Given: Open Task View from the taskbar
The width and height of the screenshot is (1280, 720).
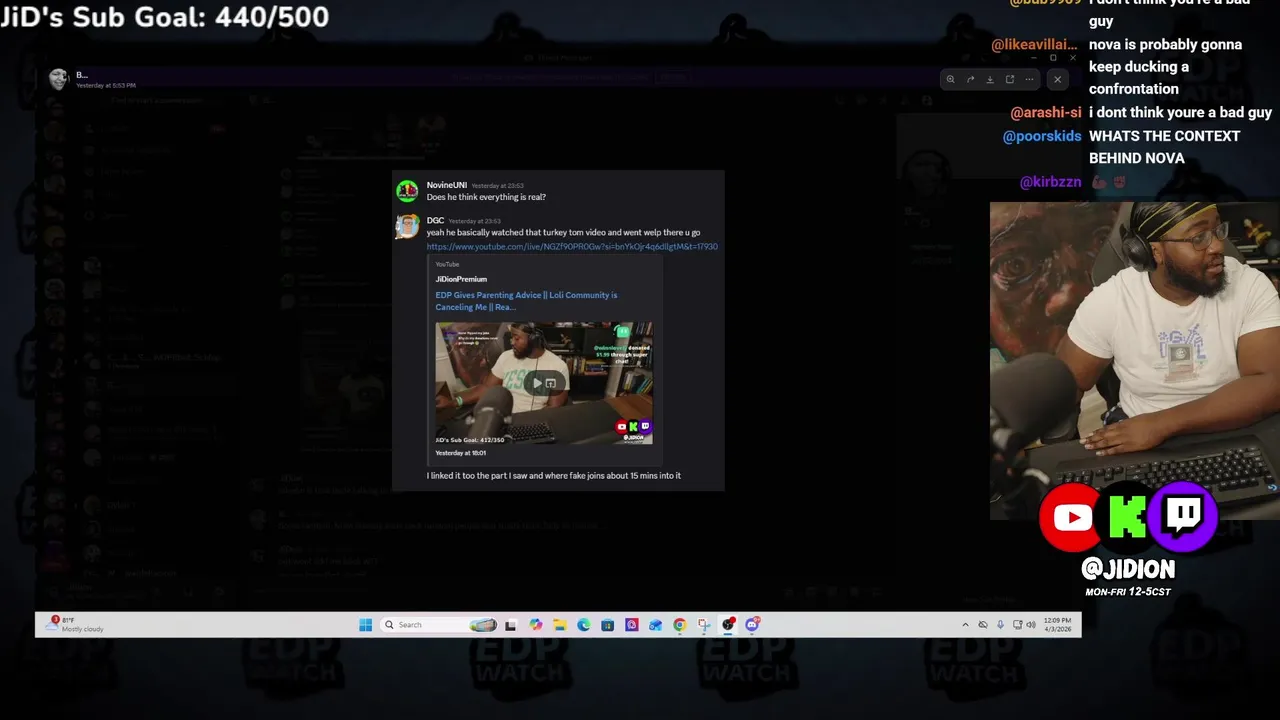Looking at the screenshot, I should [x=510, y=625].
